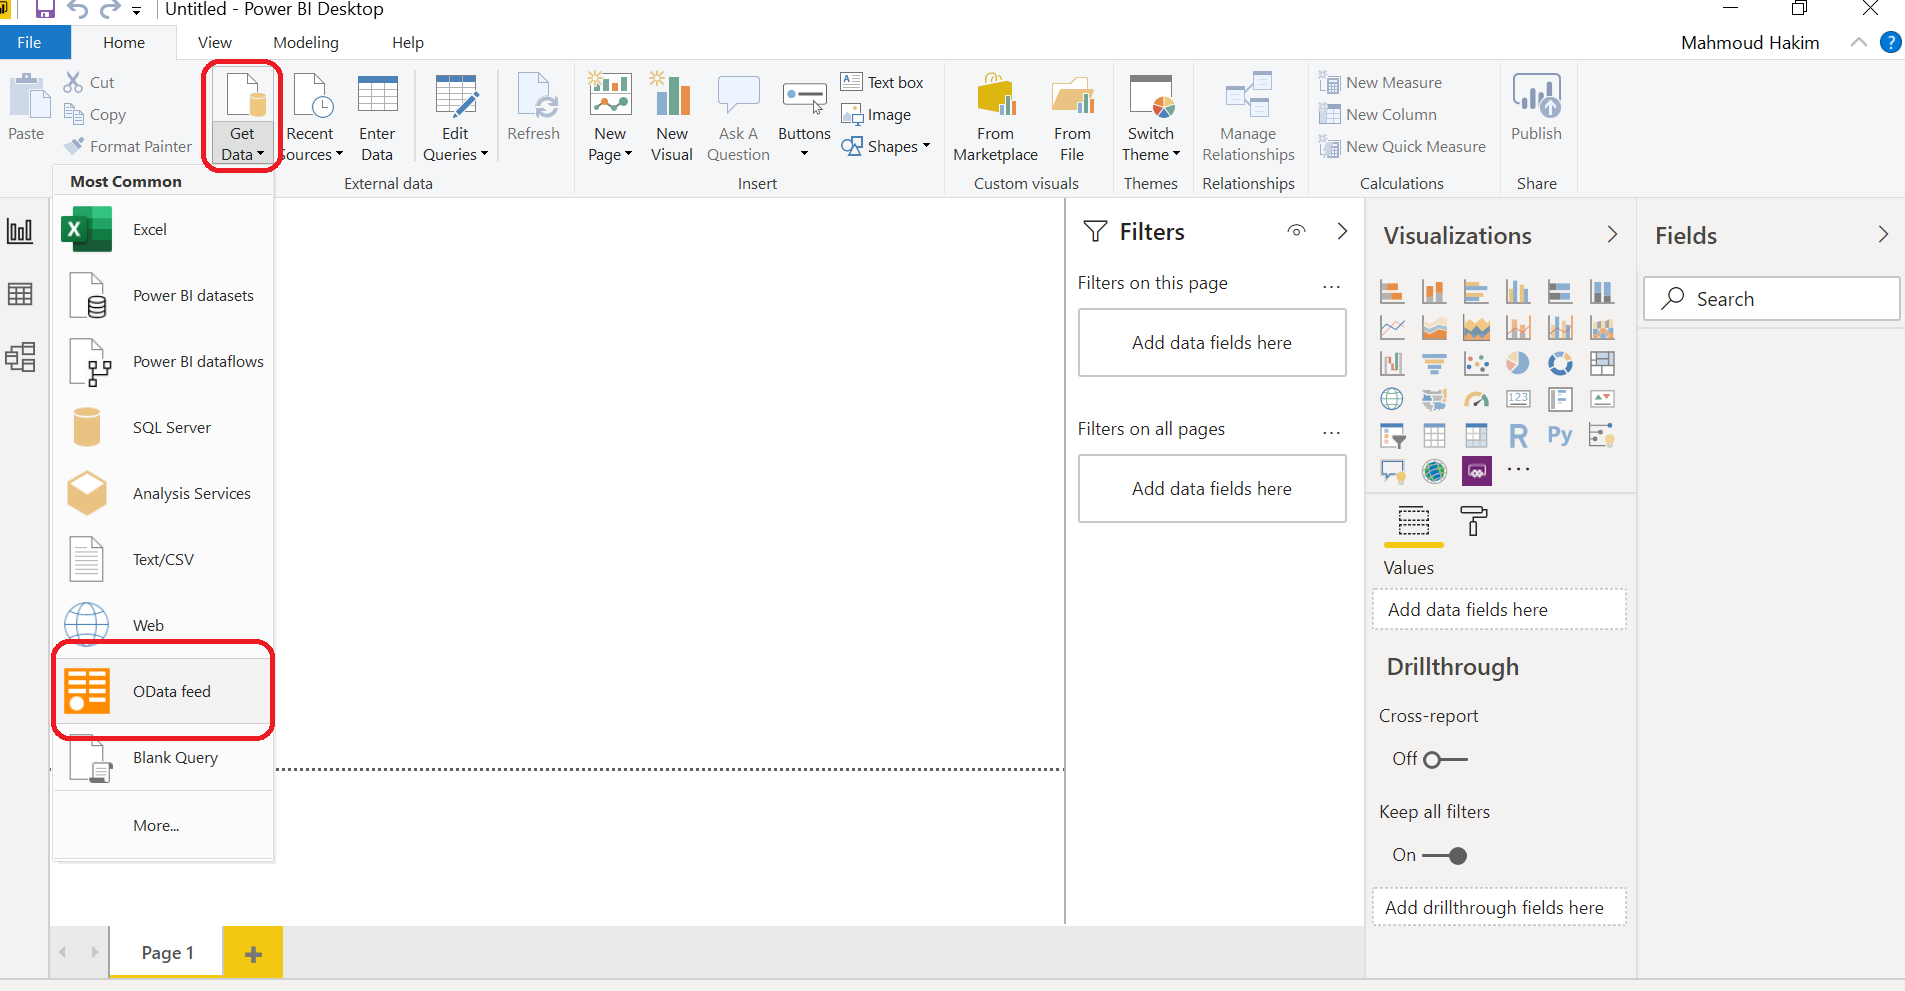Choose Excel from Most Common list

tap(163, 230)
